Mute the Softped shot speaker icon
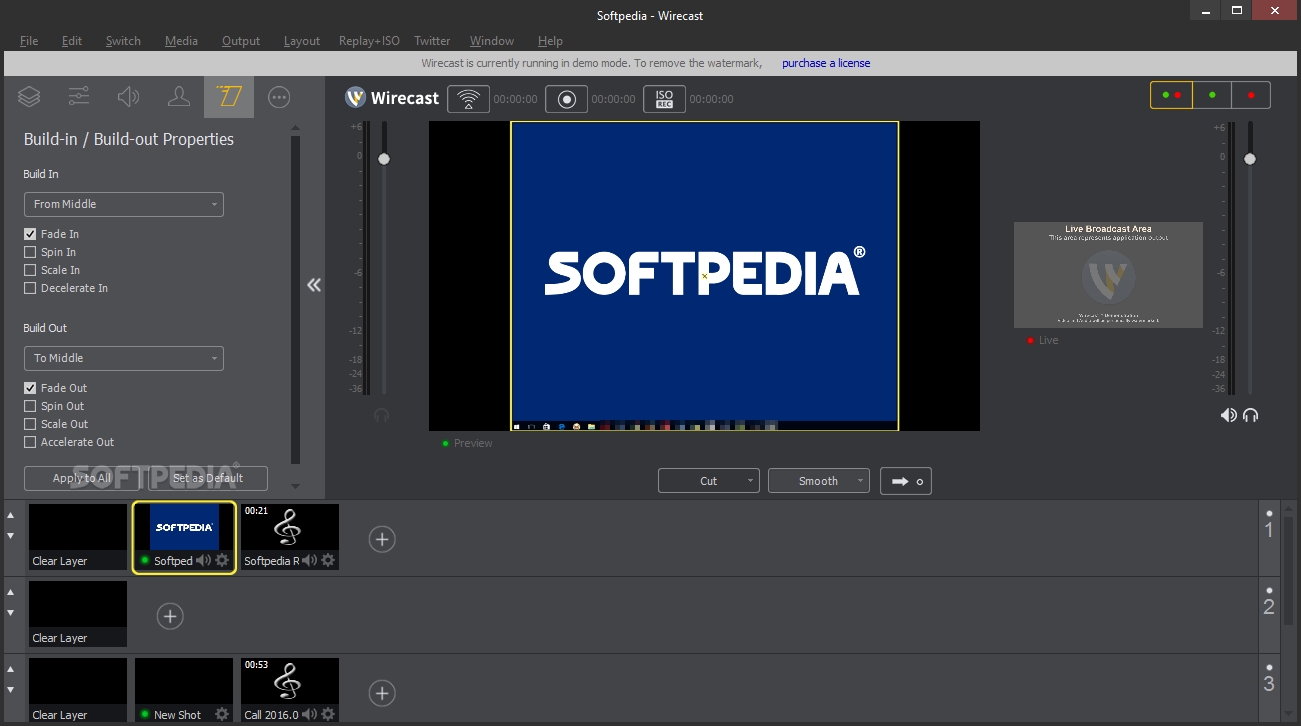The height and width of the screenshot is (726, 1301). 204,560
